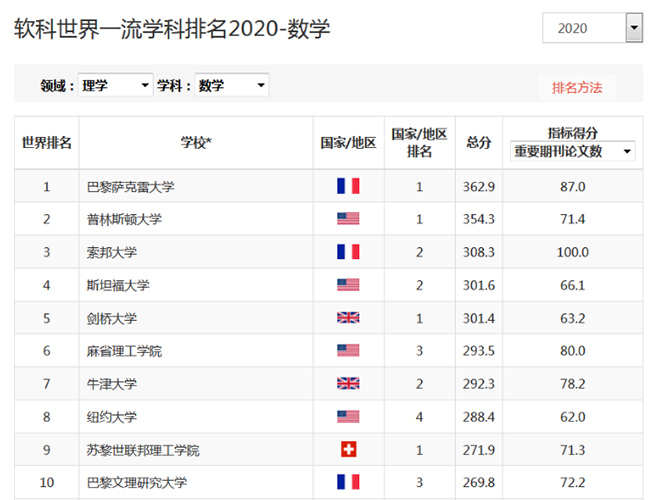Open 普林斯顿大学 school link
The height and width of the screenshot is (500, 661).
coord(124,219)
